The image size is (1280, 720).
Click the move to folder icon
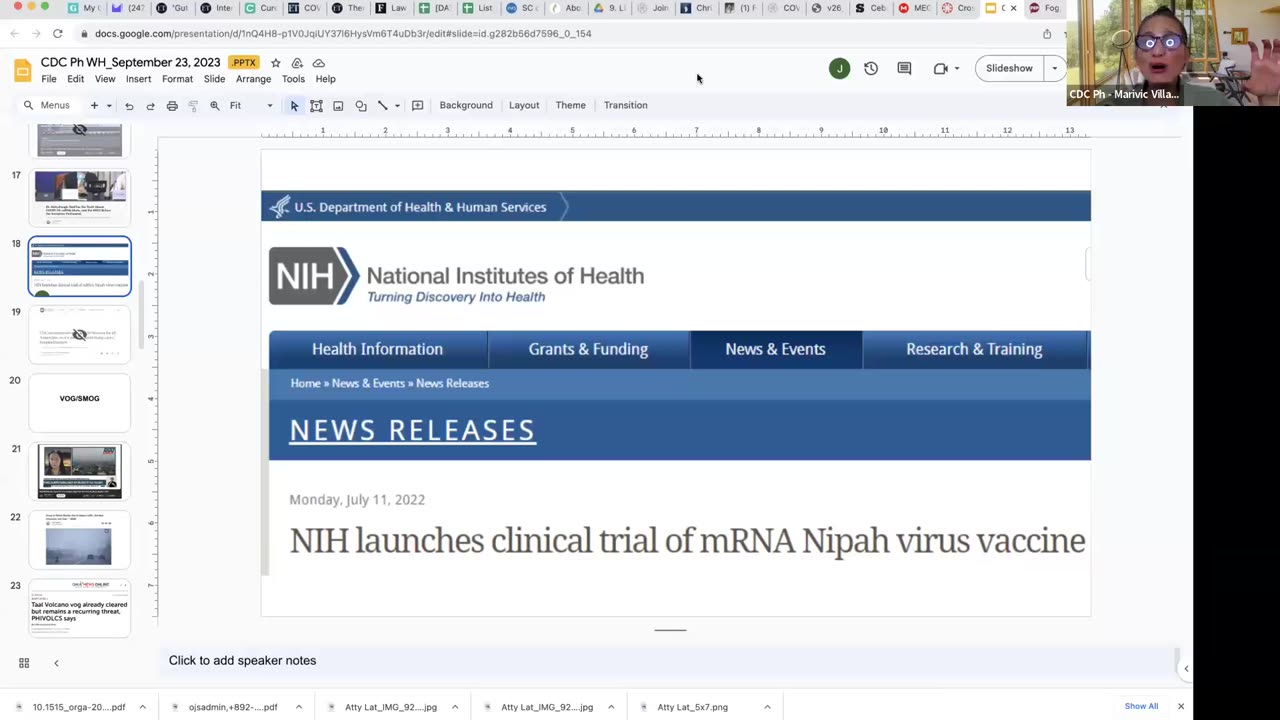(x=297, y=63)
